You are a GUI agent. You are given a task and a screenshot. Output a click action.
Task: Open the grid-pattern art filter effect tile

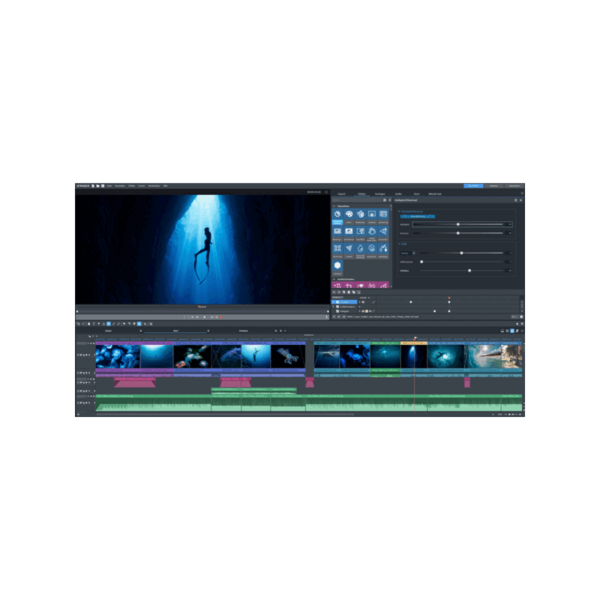point(383,217)
